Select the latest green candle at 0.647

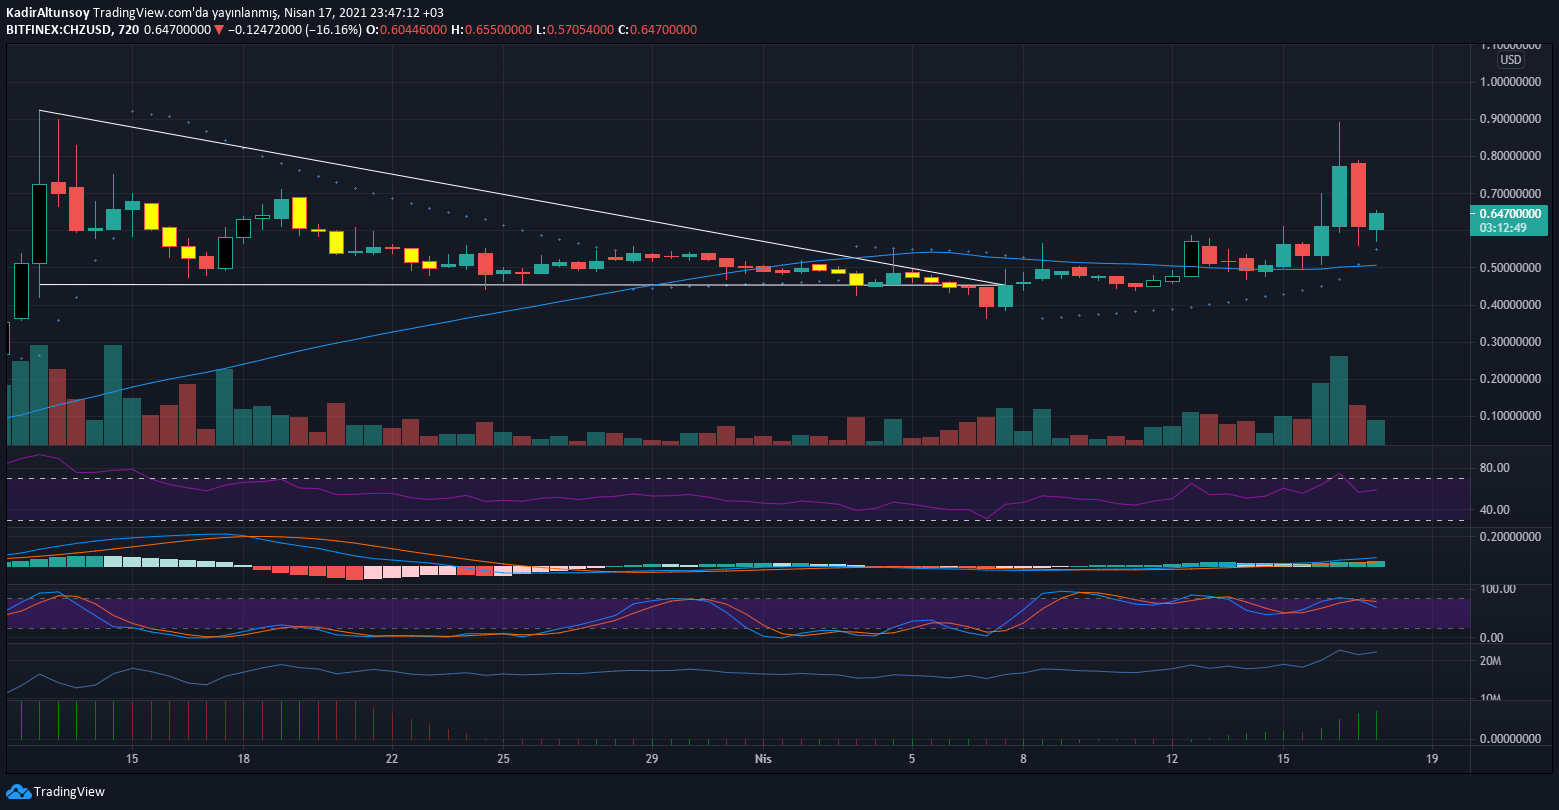[1376, 222]
